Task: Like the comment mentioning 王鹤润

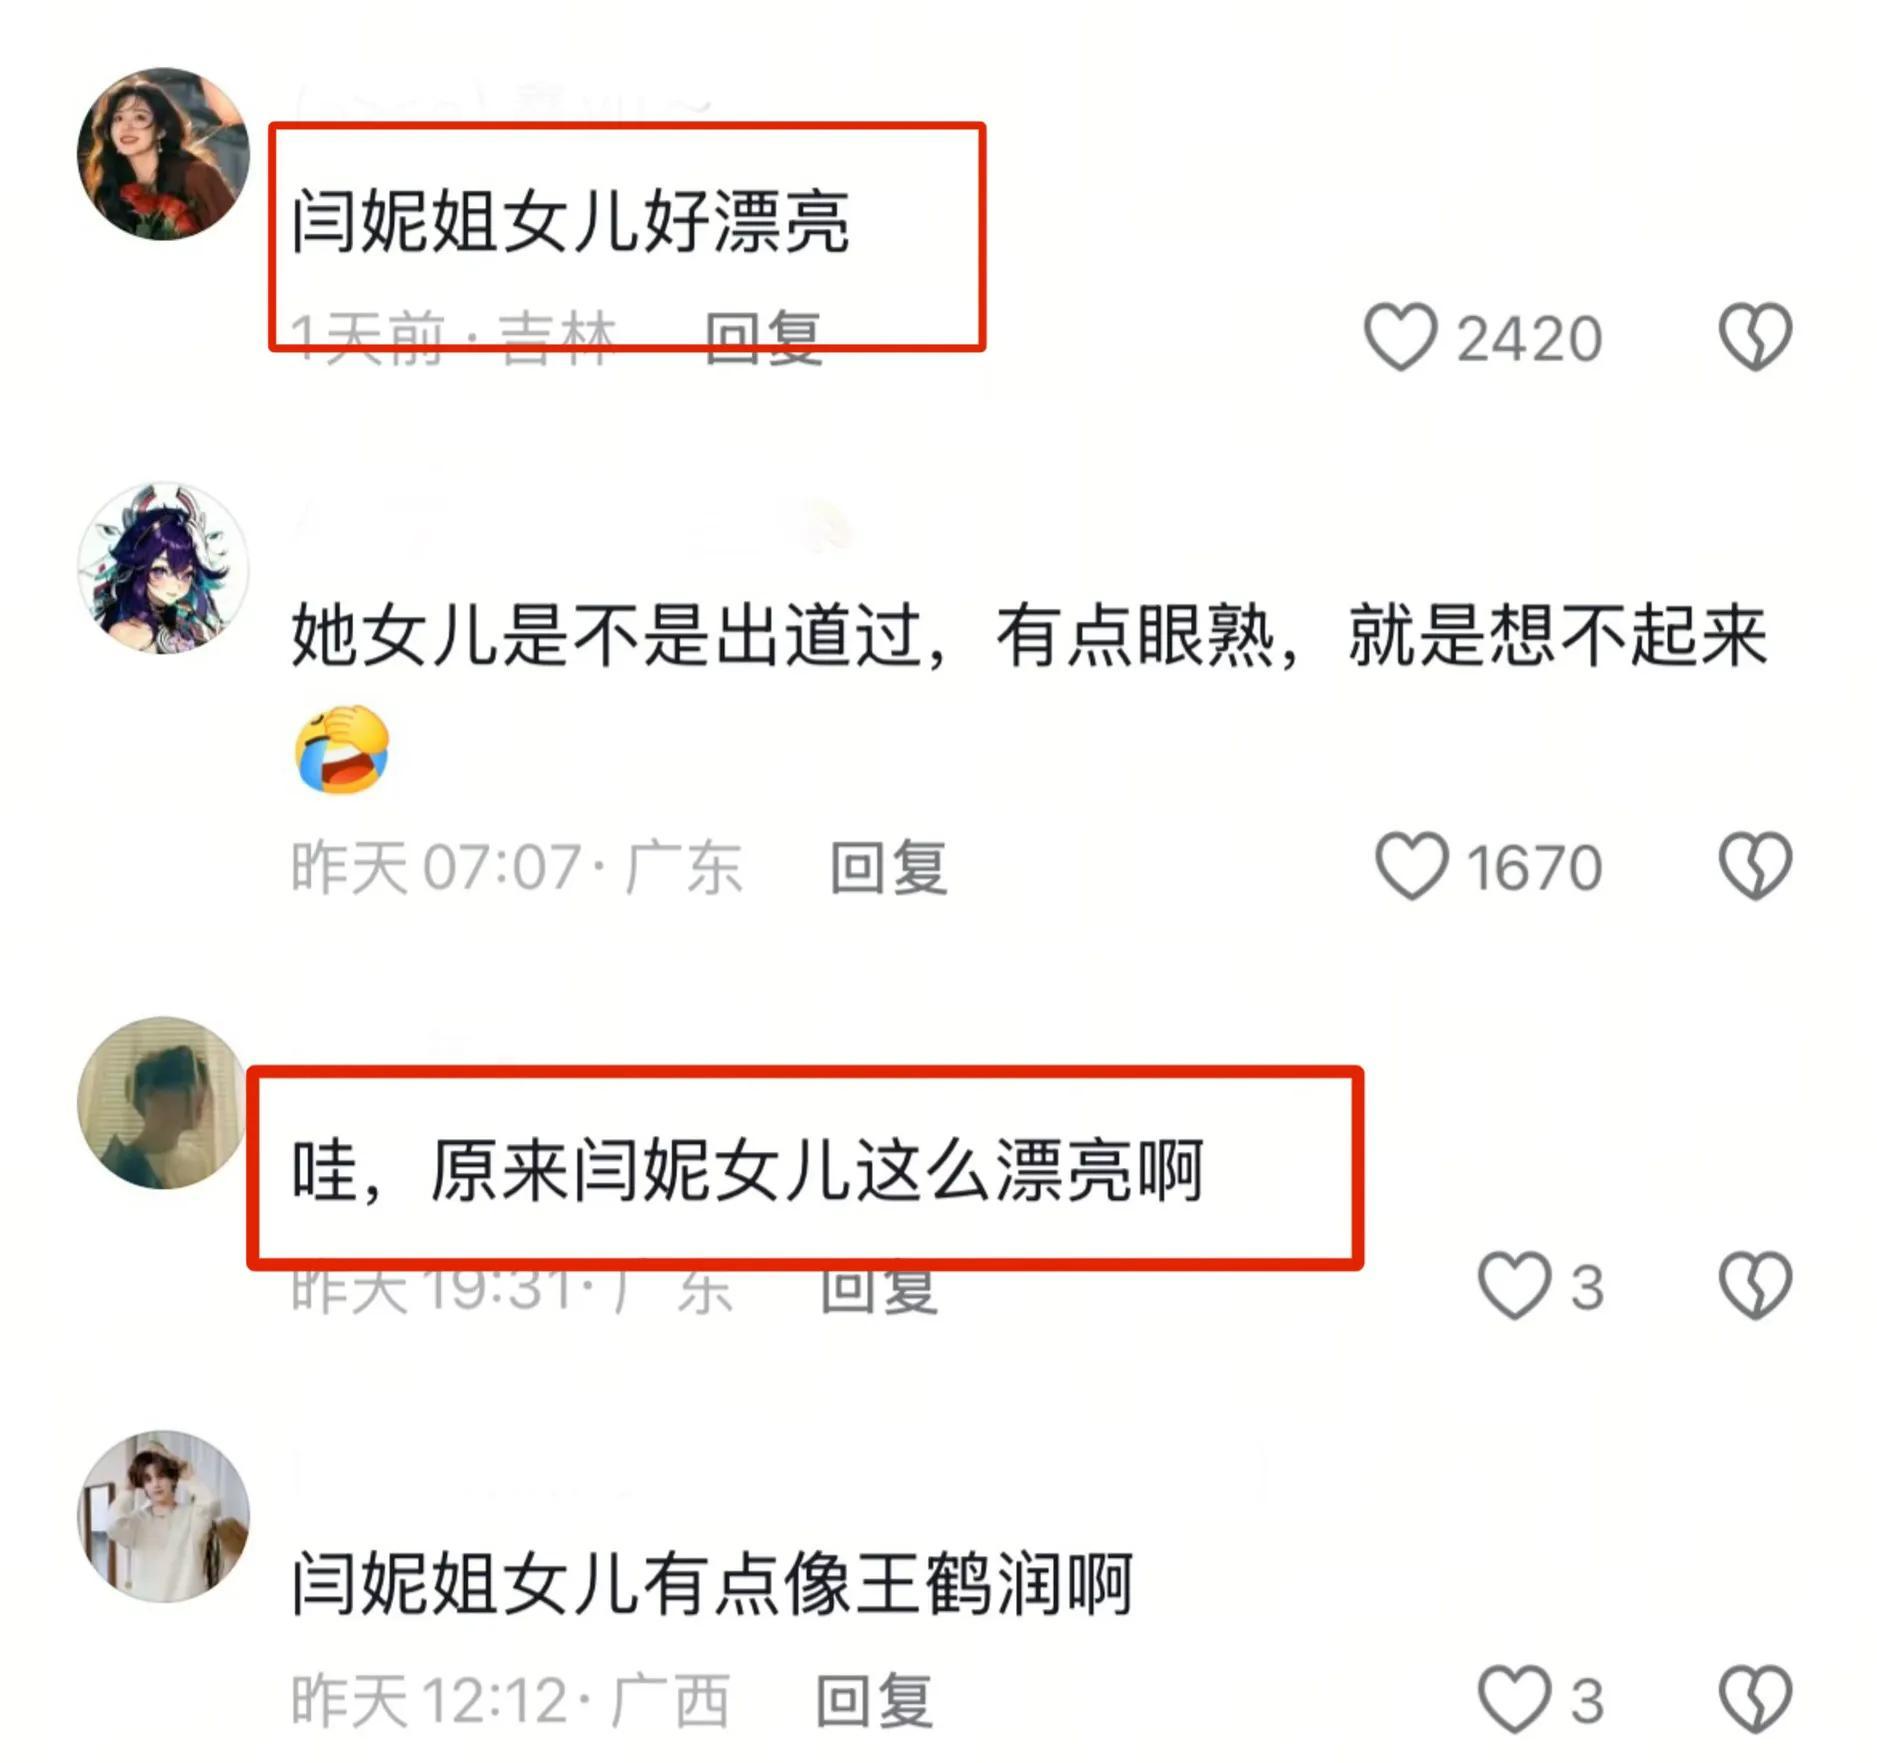Action: 1514,1699
